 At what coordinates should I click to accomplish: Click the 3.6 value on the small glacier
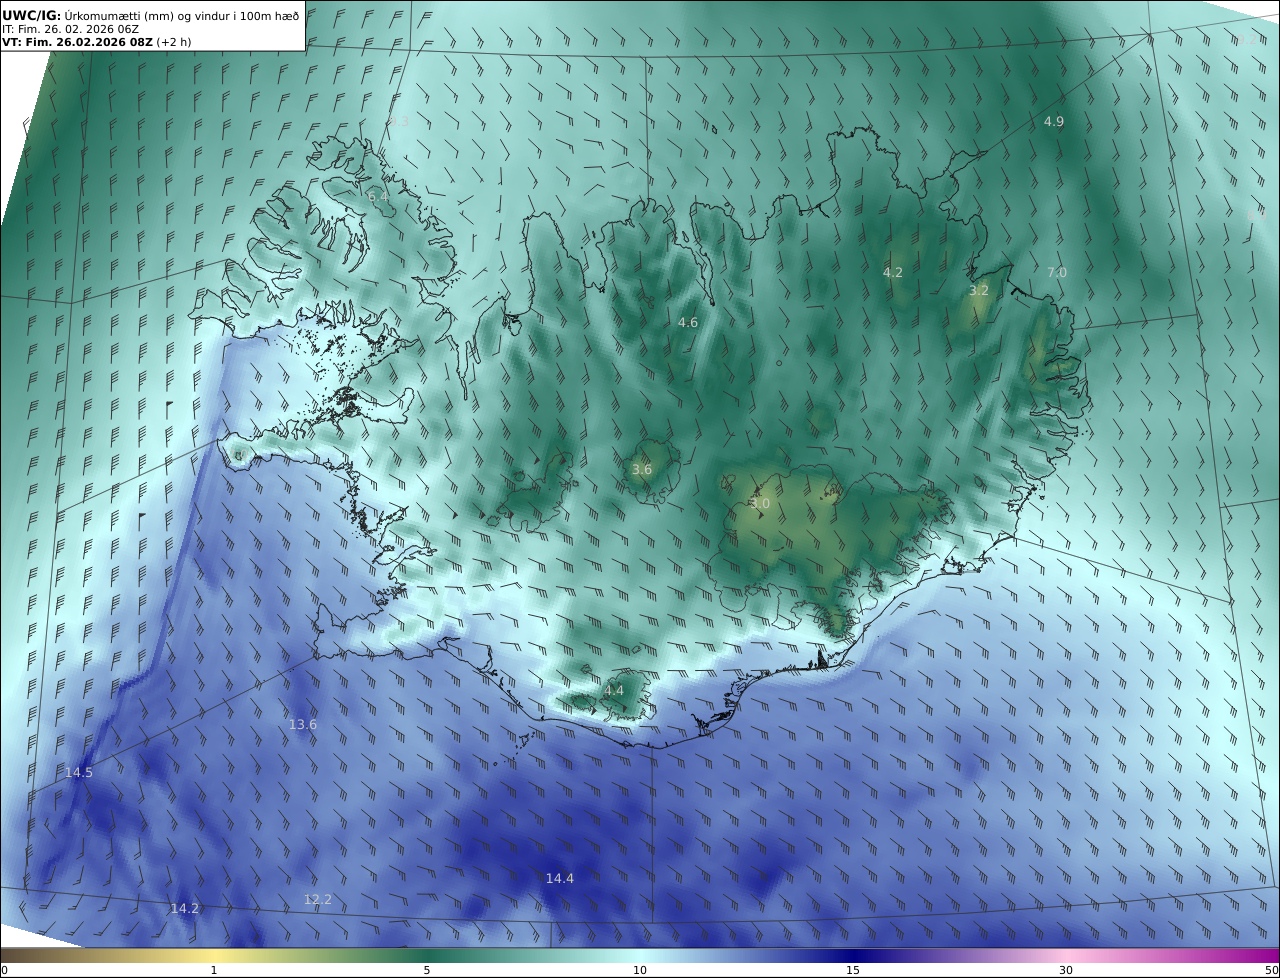(642, 469)
